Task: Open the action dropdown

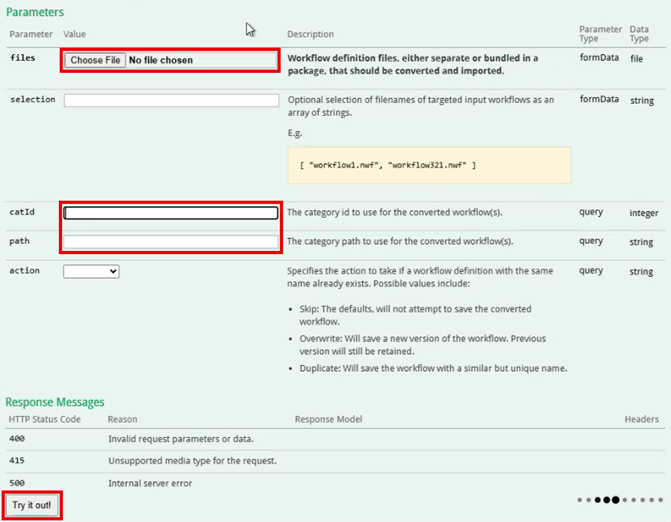Action: 91,271
